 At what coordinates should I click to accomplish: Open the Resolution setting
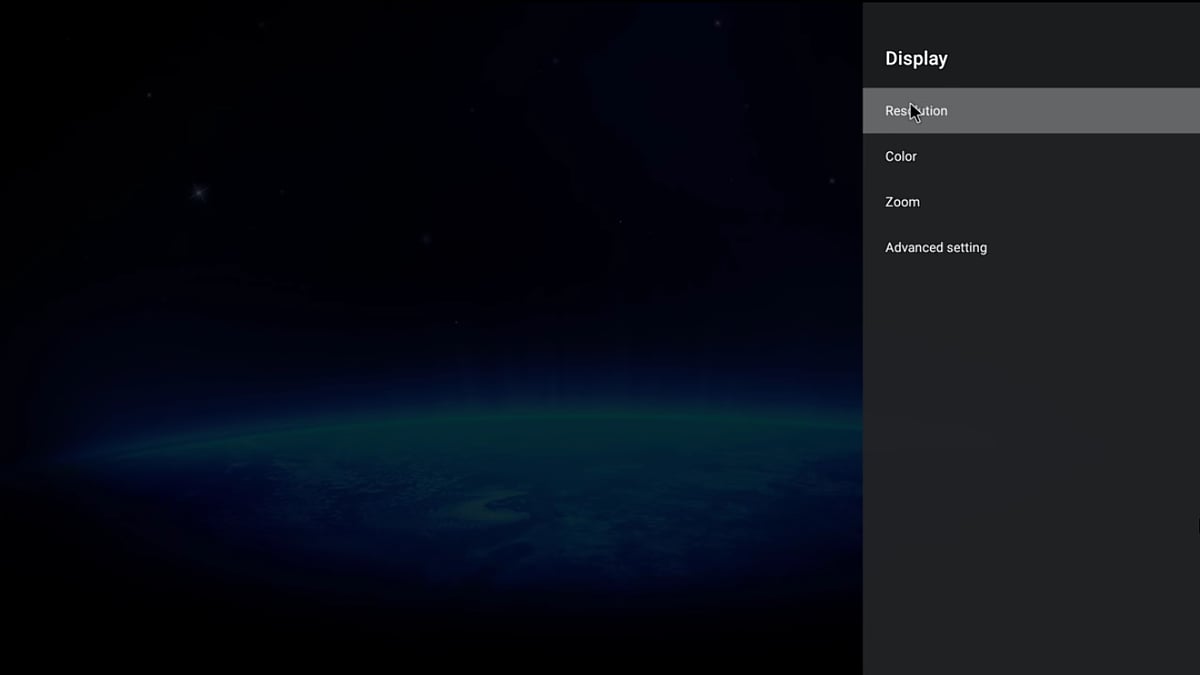click(x=1030, y=111)
